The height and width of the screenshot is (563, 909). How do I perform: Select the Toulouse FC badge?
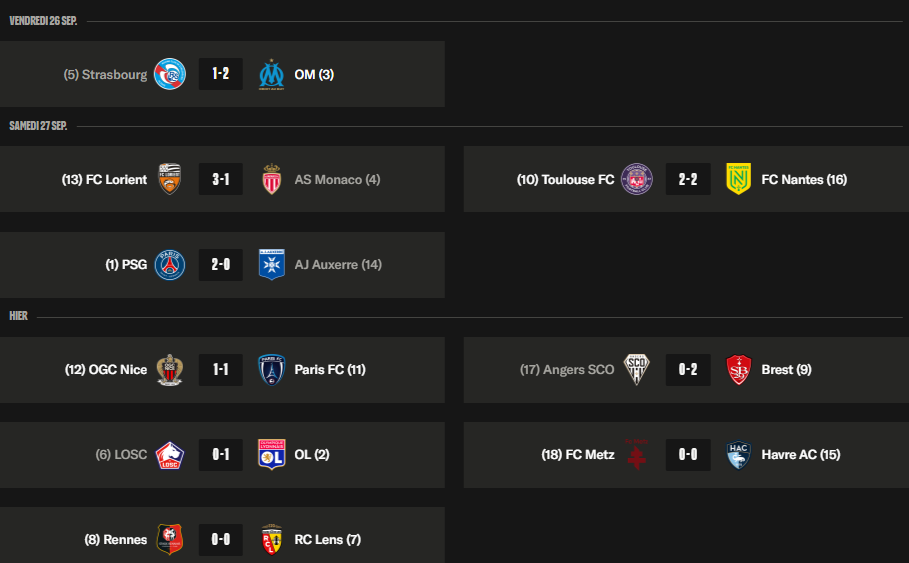637,179
